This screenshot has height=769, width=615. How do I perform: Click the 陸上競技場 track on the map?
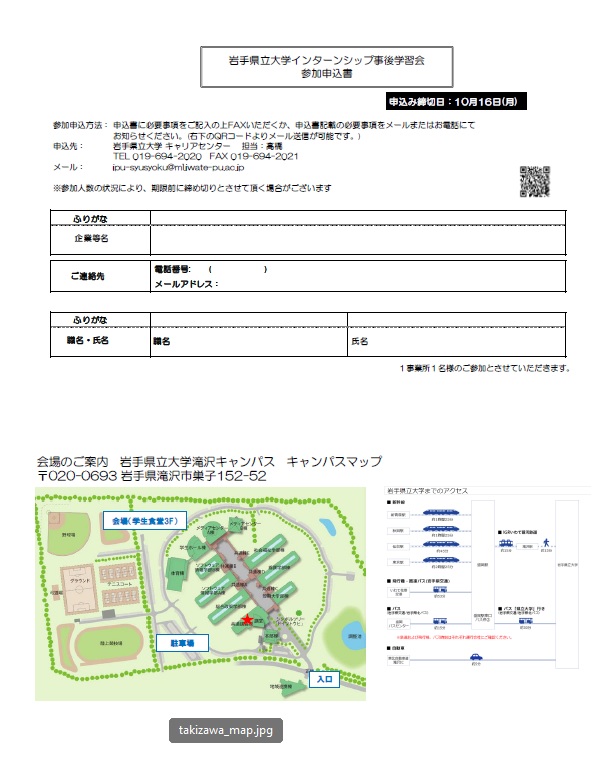click(109, 642)
